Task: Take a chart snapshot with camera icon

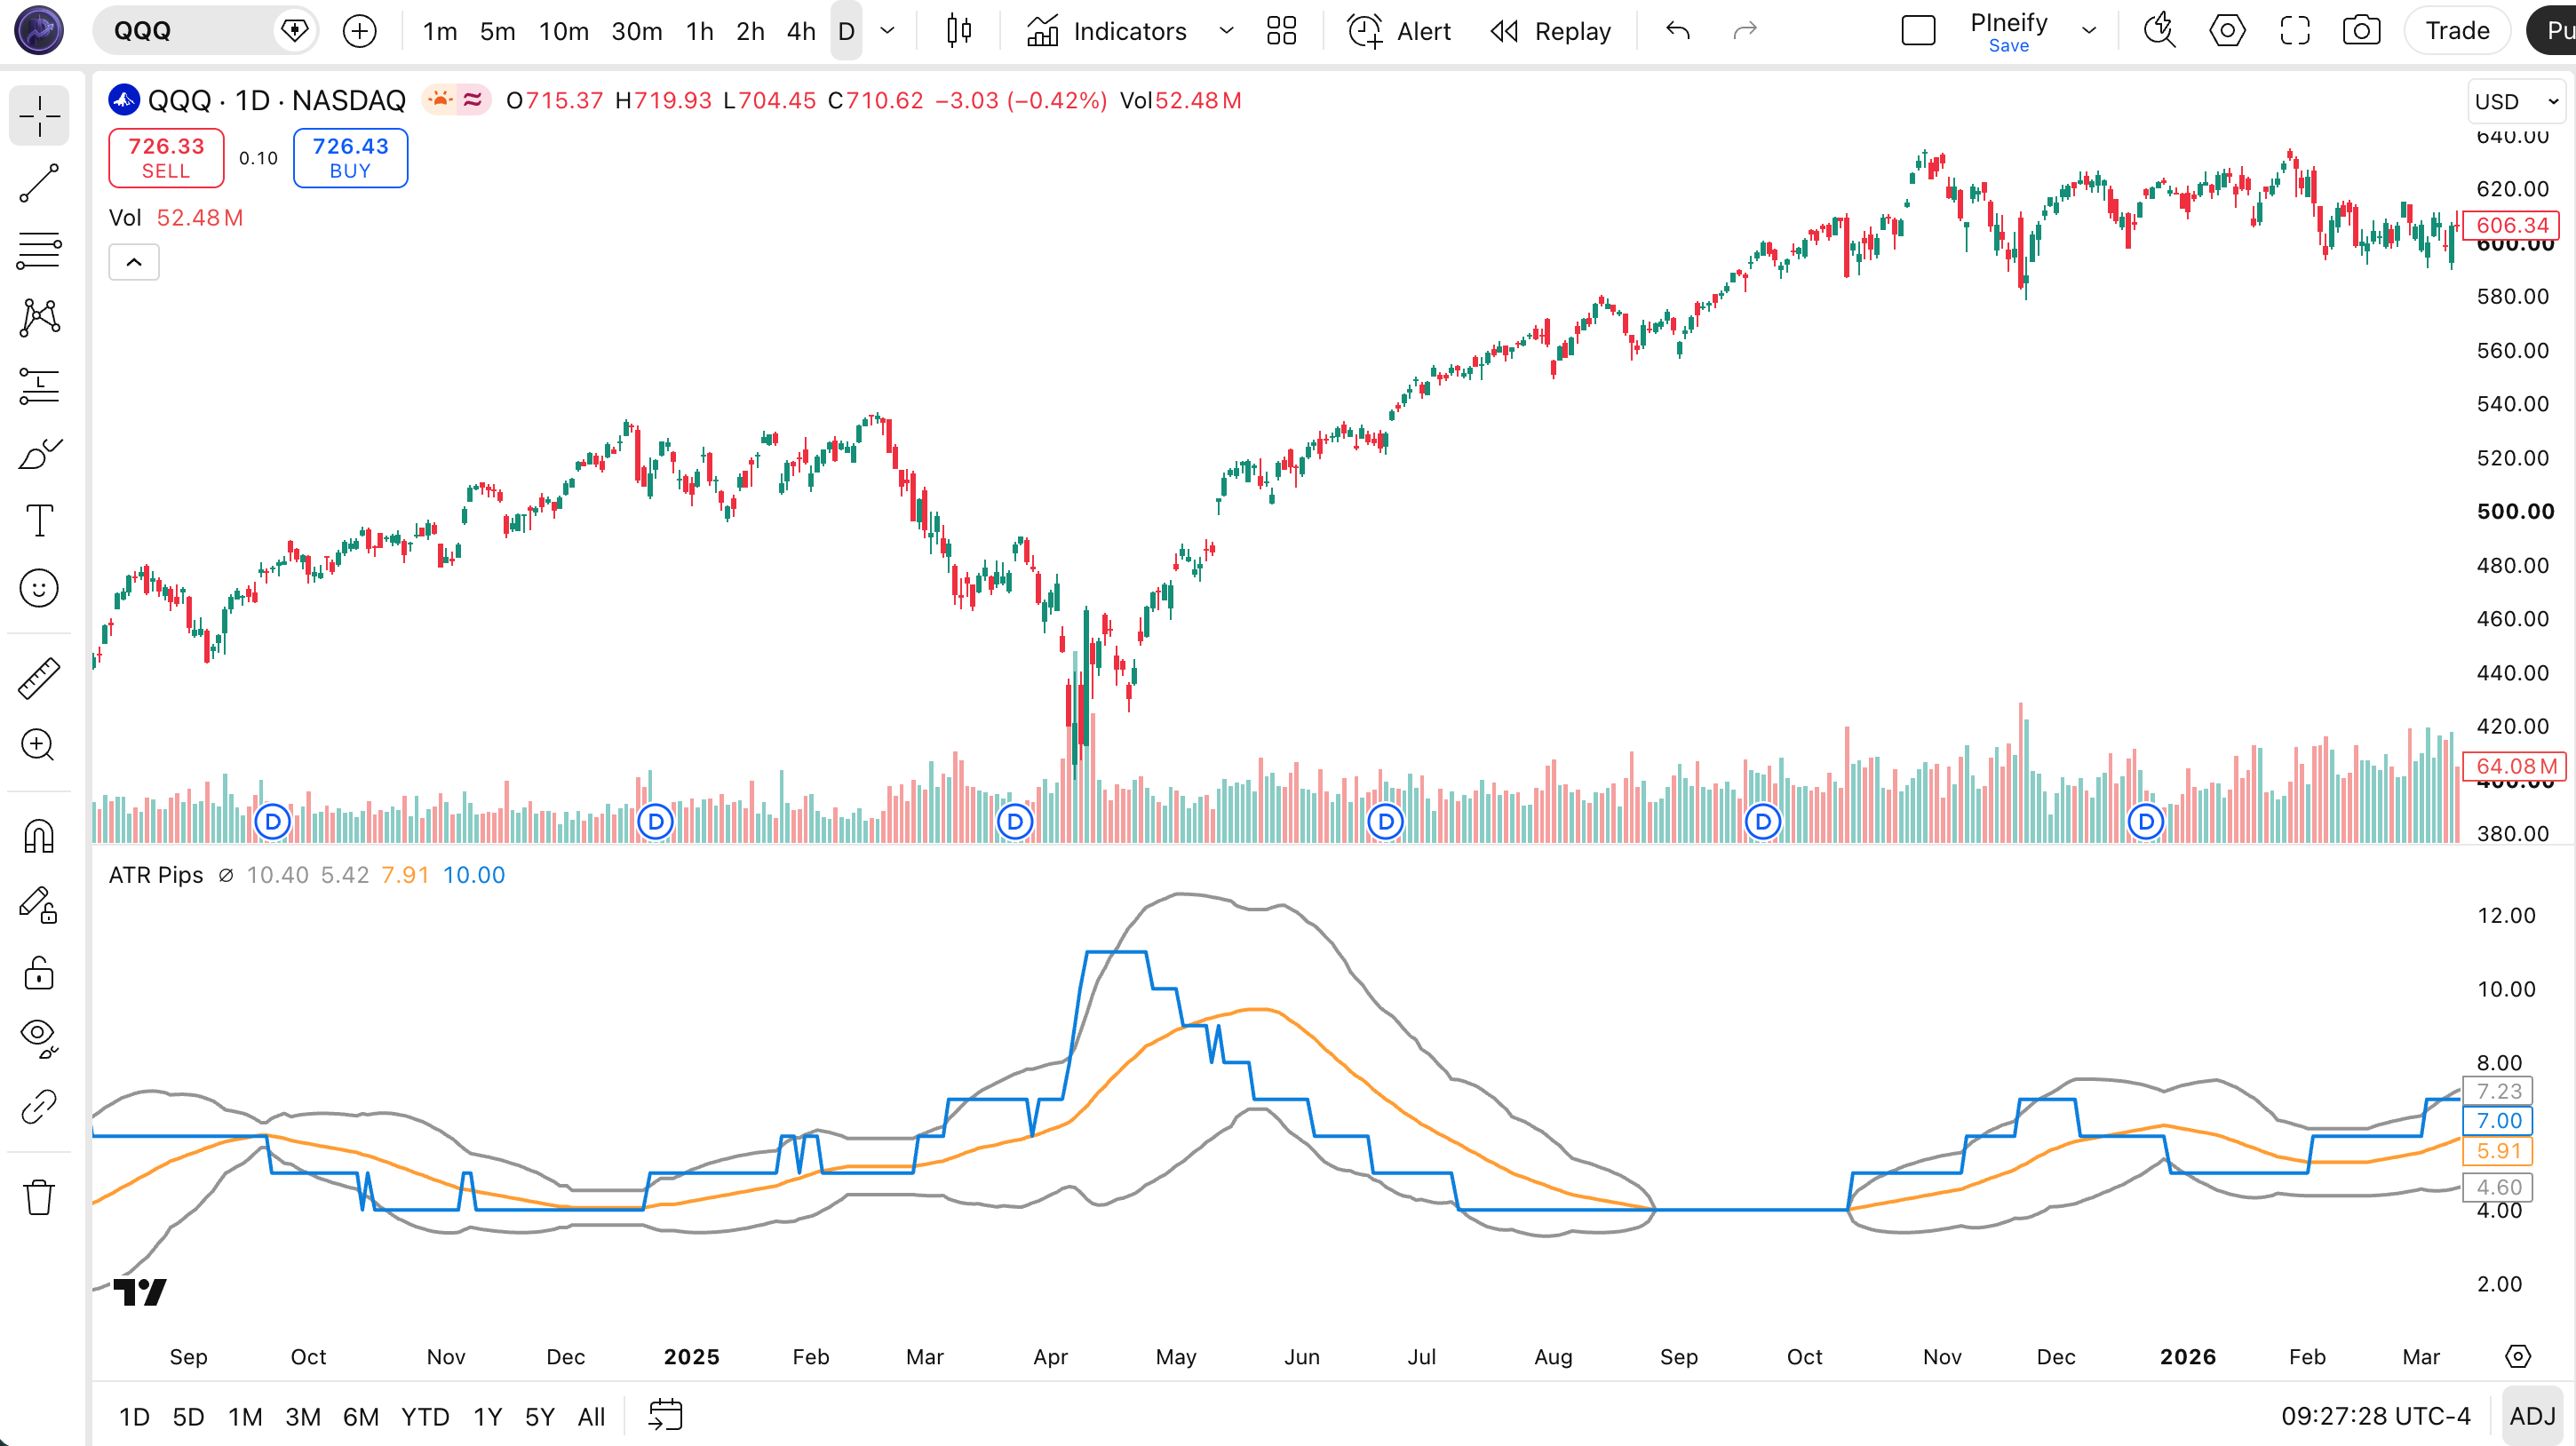Action: coord(2362,31)
